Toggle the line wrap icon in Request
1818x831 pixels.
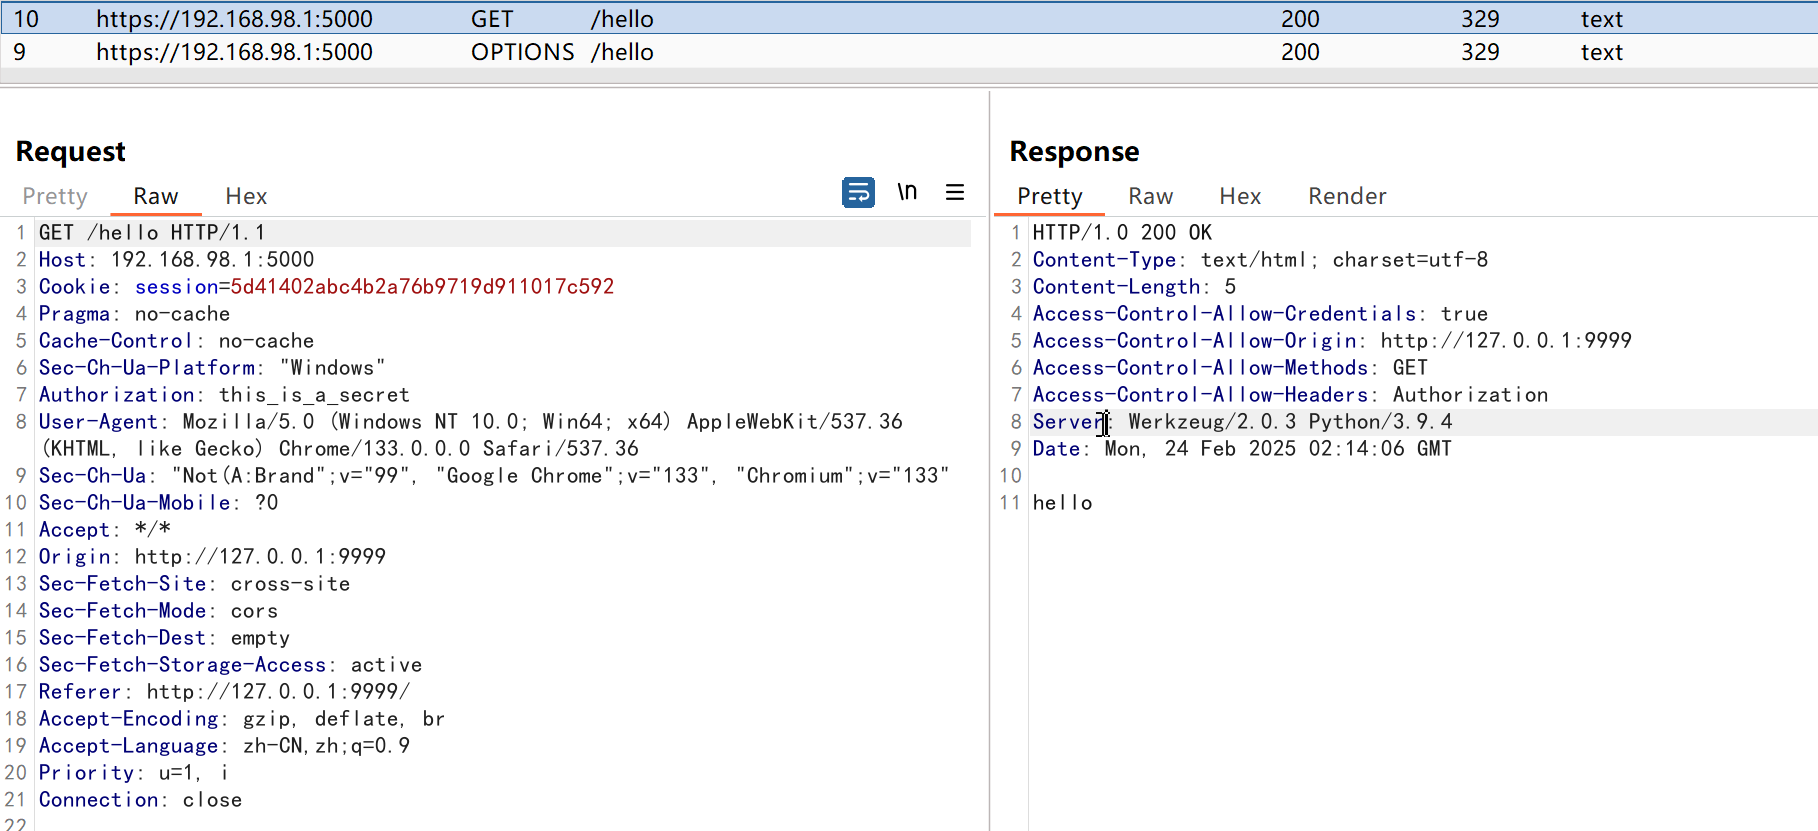(858, 192)
